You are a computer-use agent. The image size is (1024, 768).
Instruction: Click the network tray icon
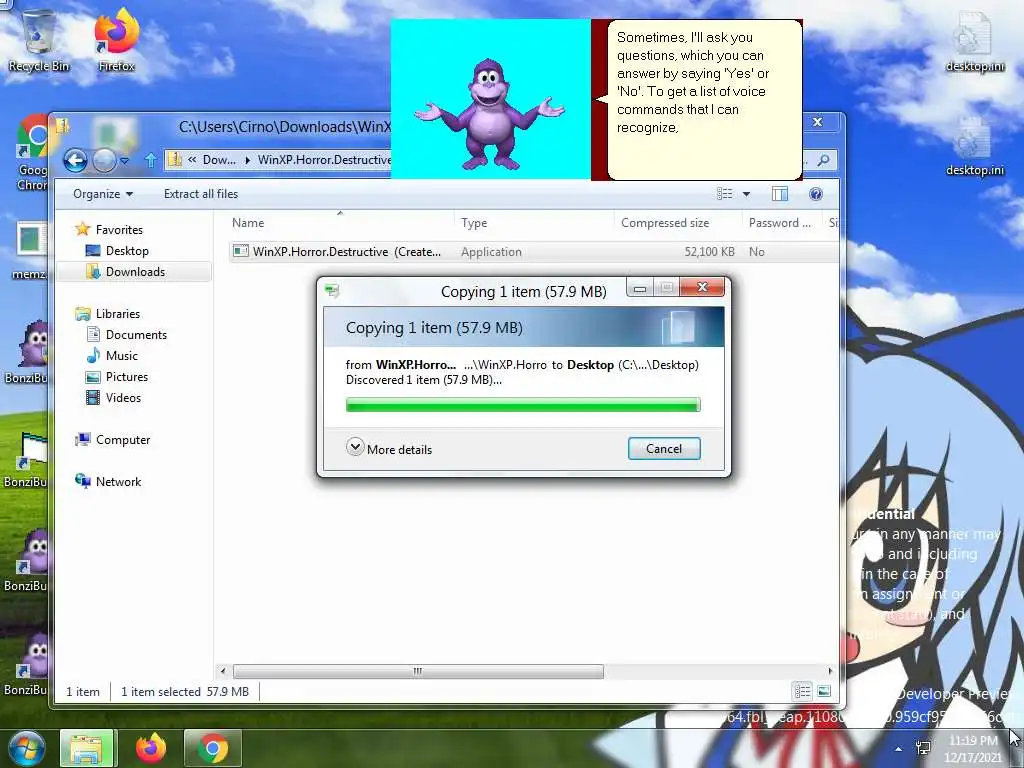[x=923, y=748]
